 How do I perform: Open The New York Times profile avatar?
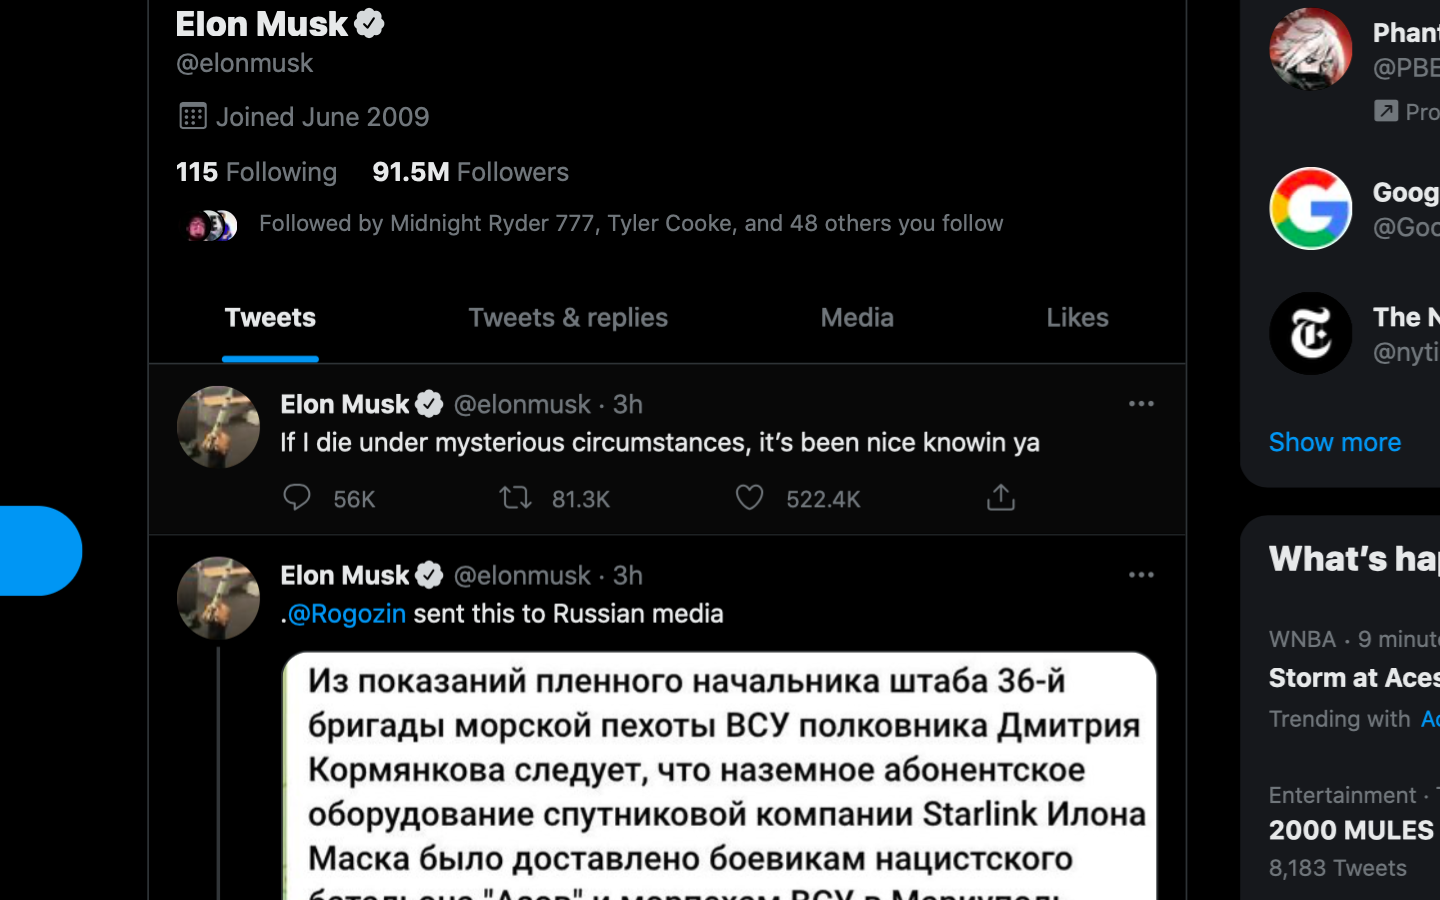pos(1310,333)
